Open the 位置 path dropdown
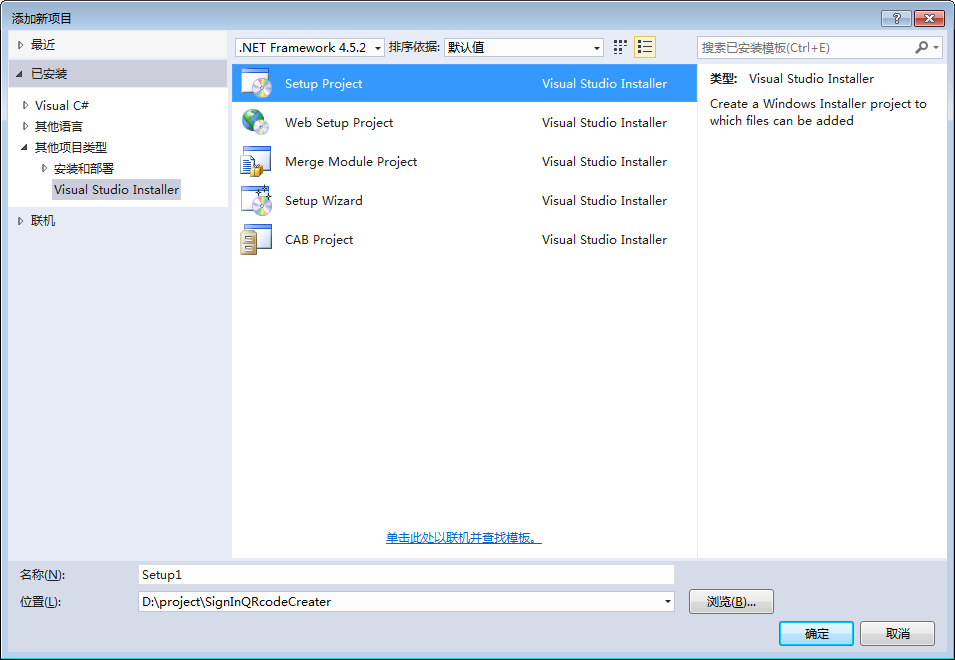Viewport: 955px width, 660px height. coord(667,602)
